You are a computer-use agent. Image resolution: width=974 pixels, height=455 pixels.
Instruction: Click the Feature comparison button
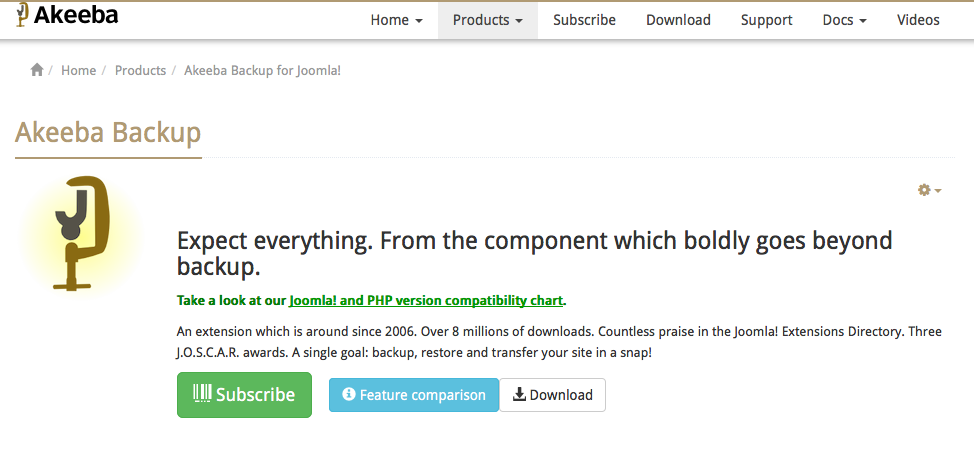(x=414, y=395)
